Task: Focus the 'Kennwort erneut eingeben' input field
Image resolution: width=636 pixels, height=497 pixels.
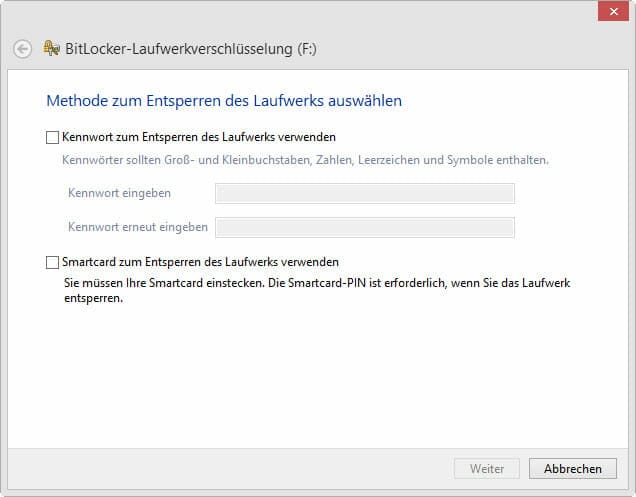Action: pyautogui.click(x=364, y=227)
